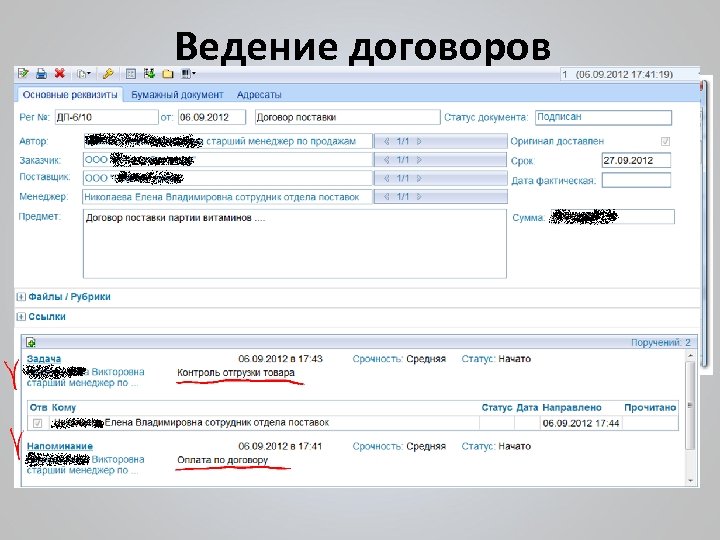The height and width of the screenshot is (540, 720).
Task: Go to previous record in Заказчик row navigator
Action: tap(387, 160)
